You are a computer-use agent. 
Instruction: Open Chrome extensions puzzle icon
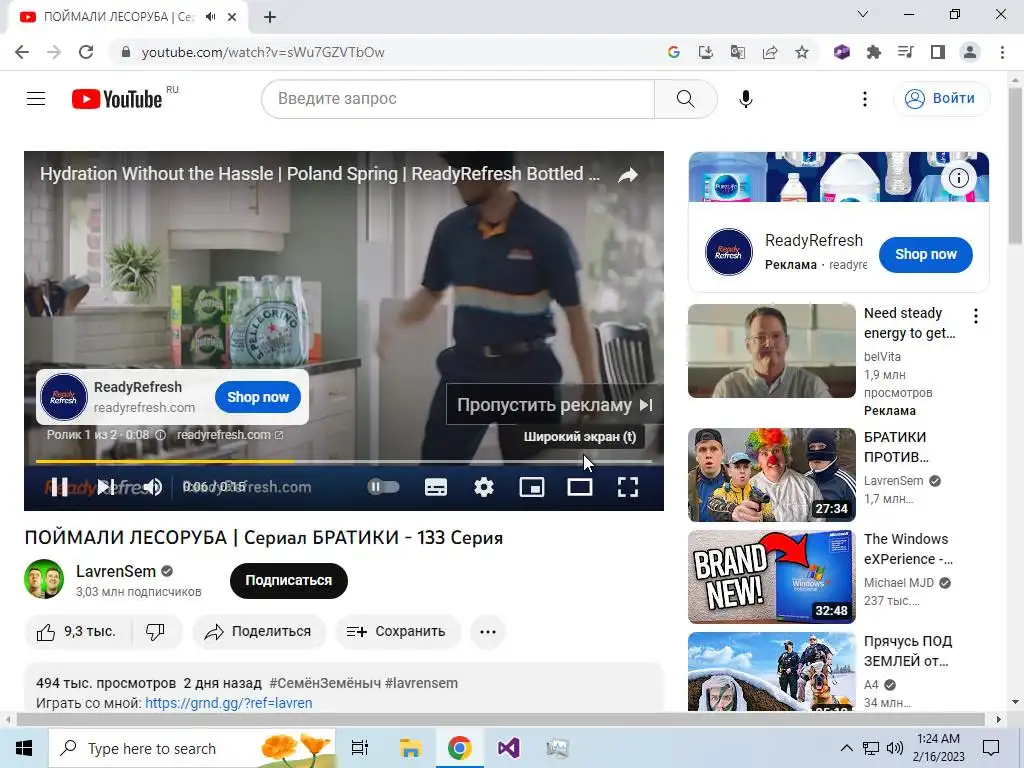874,52
